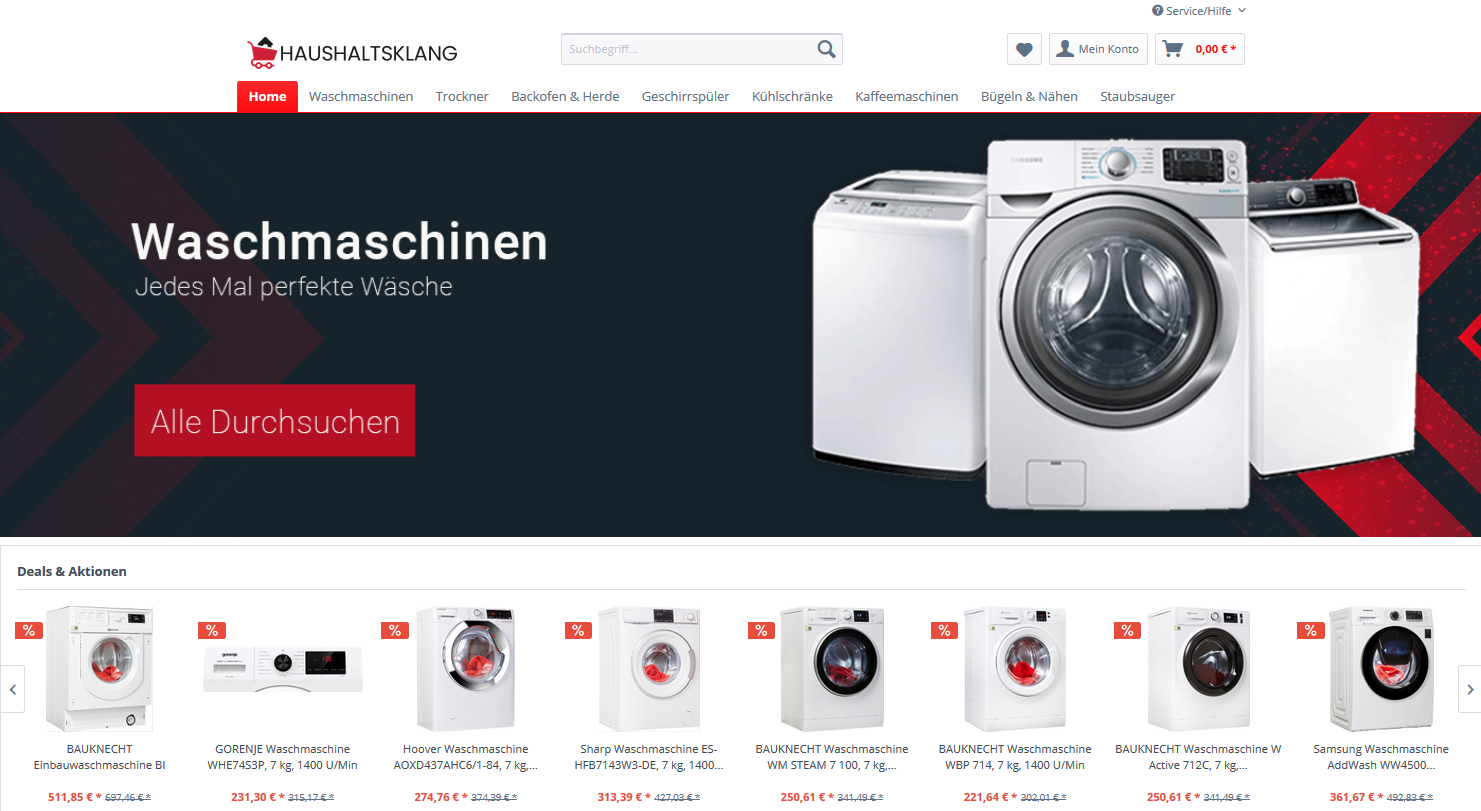Open the BAUKNECHT Einbauwaschmaschine product image
The width and height of the screenshot is (1481, 811).
pos(99,668)
